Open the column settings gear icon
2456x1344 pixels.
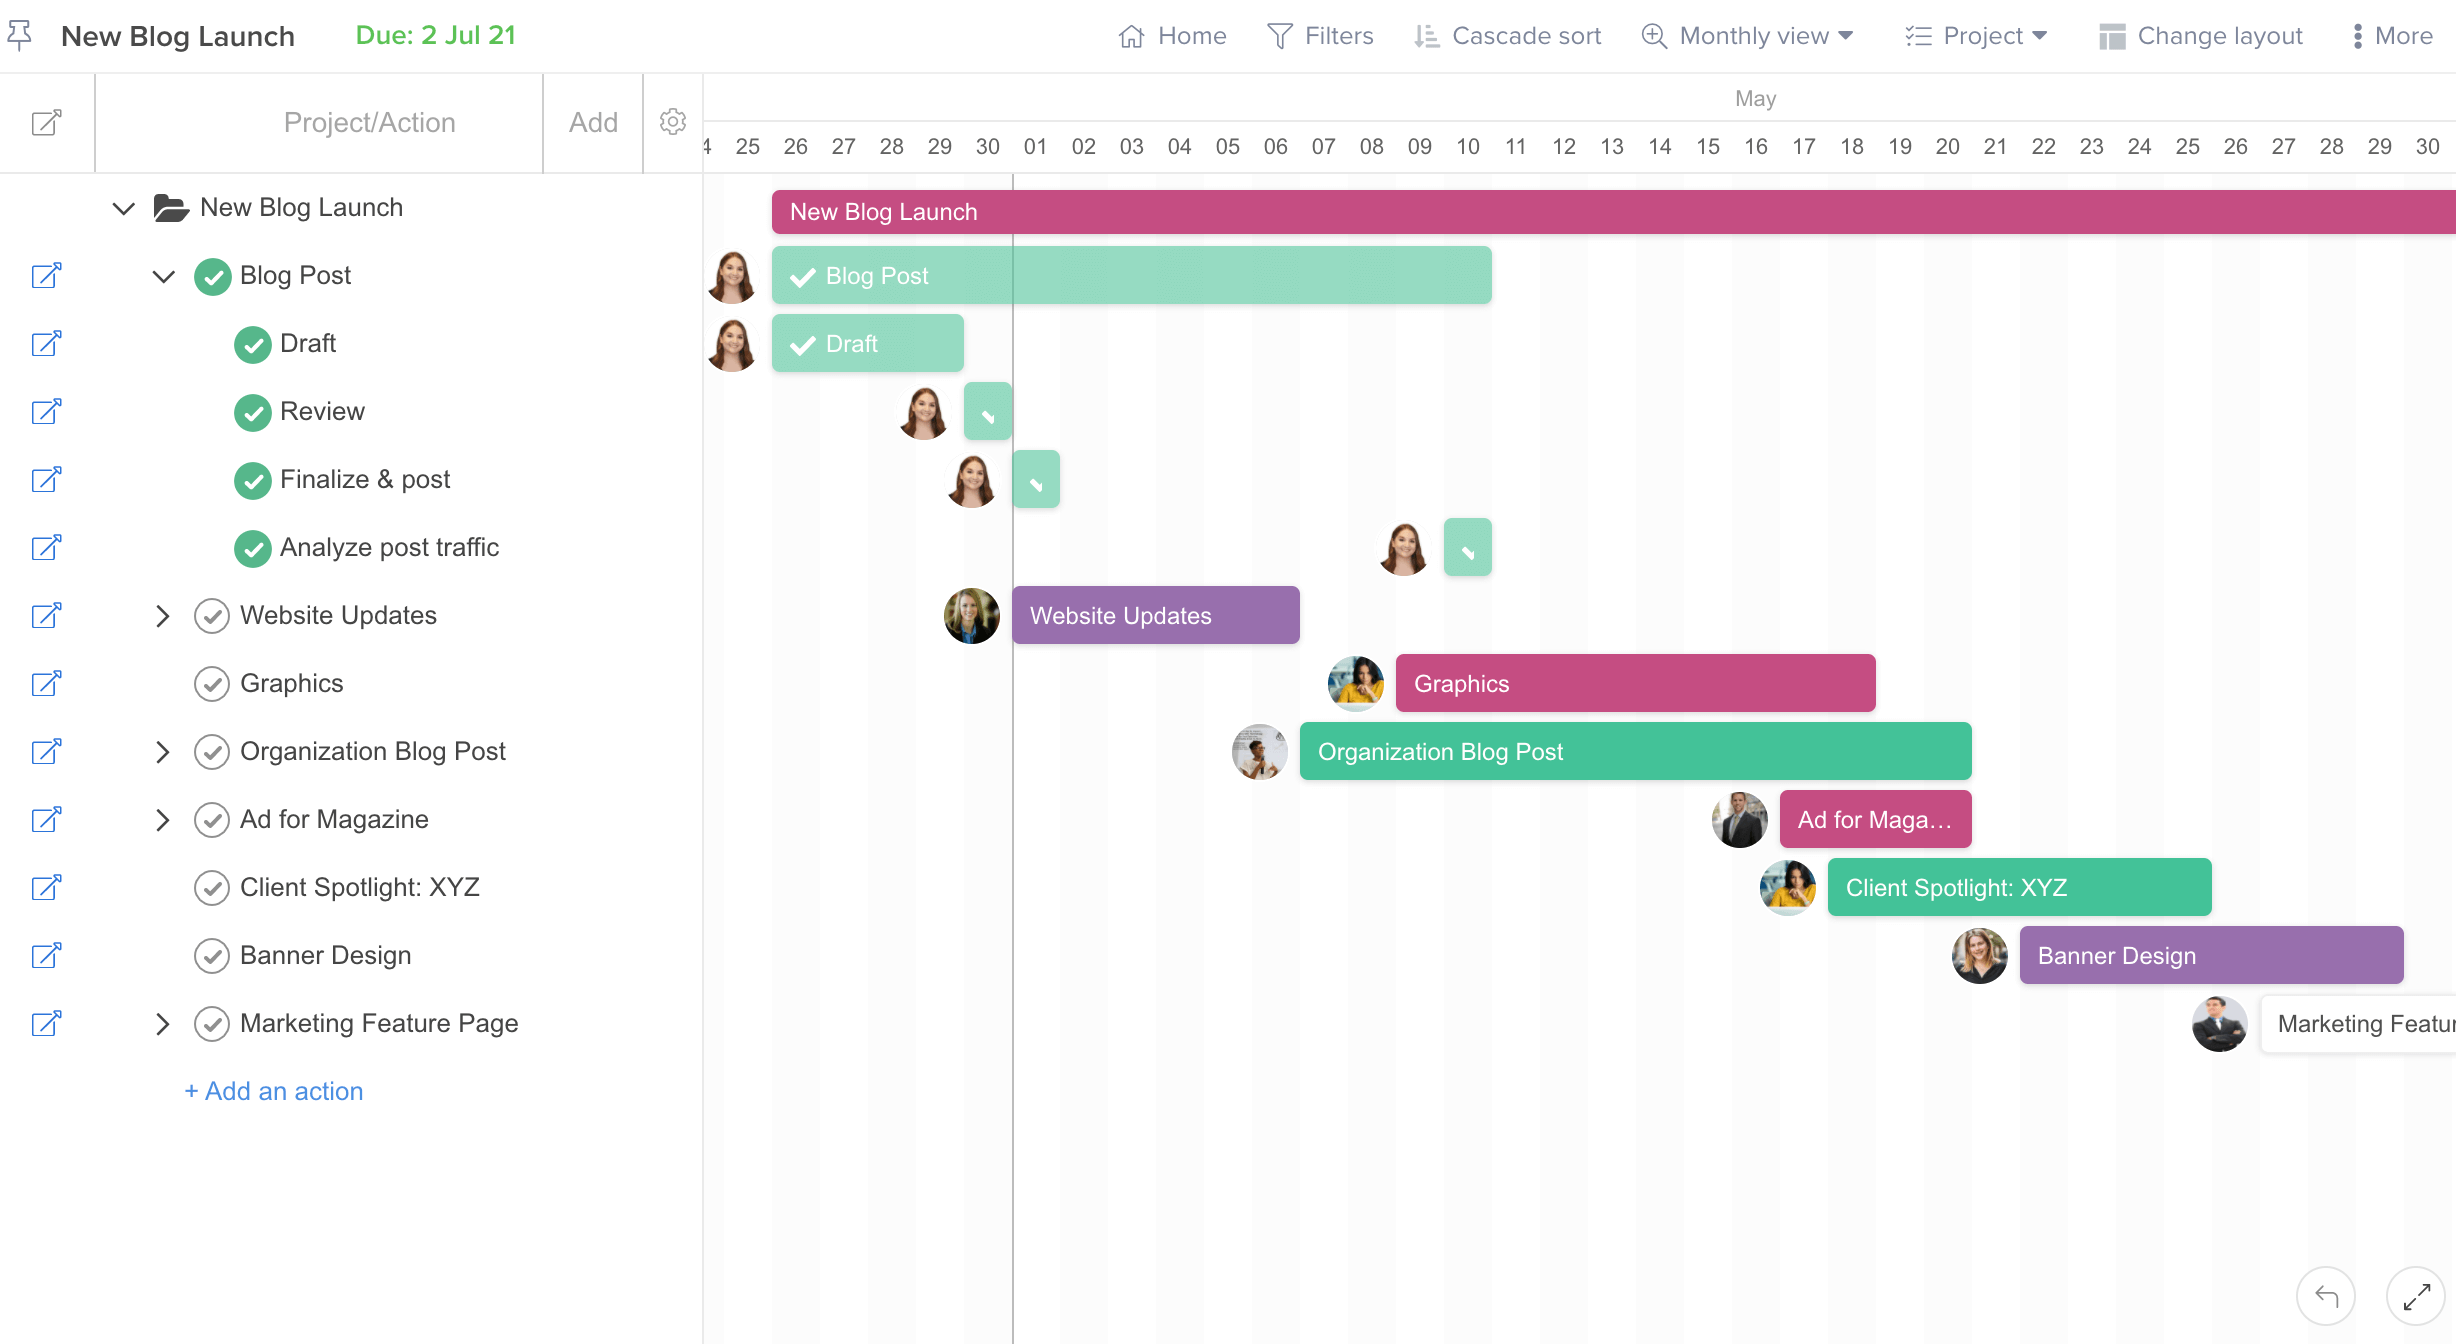(x=673, y=122)
